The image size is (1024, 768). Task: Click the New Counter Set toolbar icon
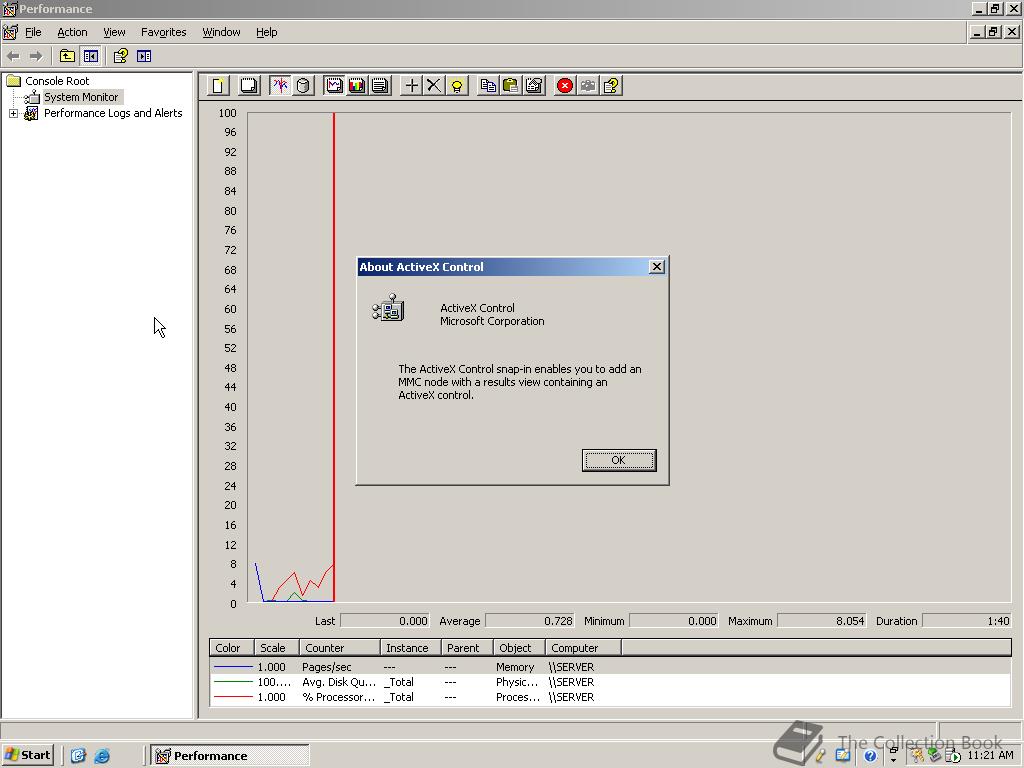click(219, 86)
